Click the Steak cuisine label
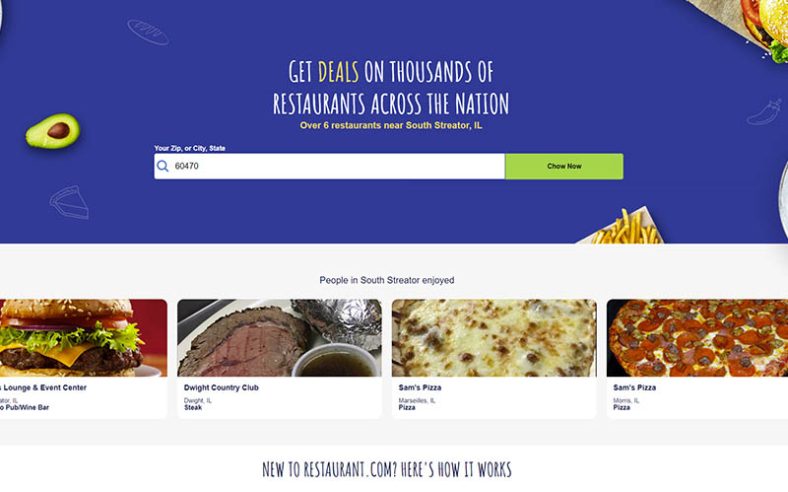 [x=193, y=408]
